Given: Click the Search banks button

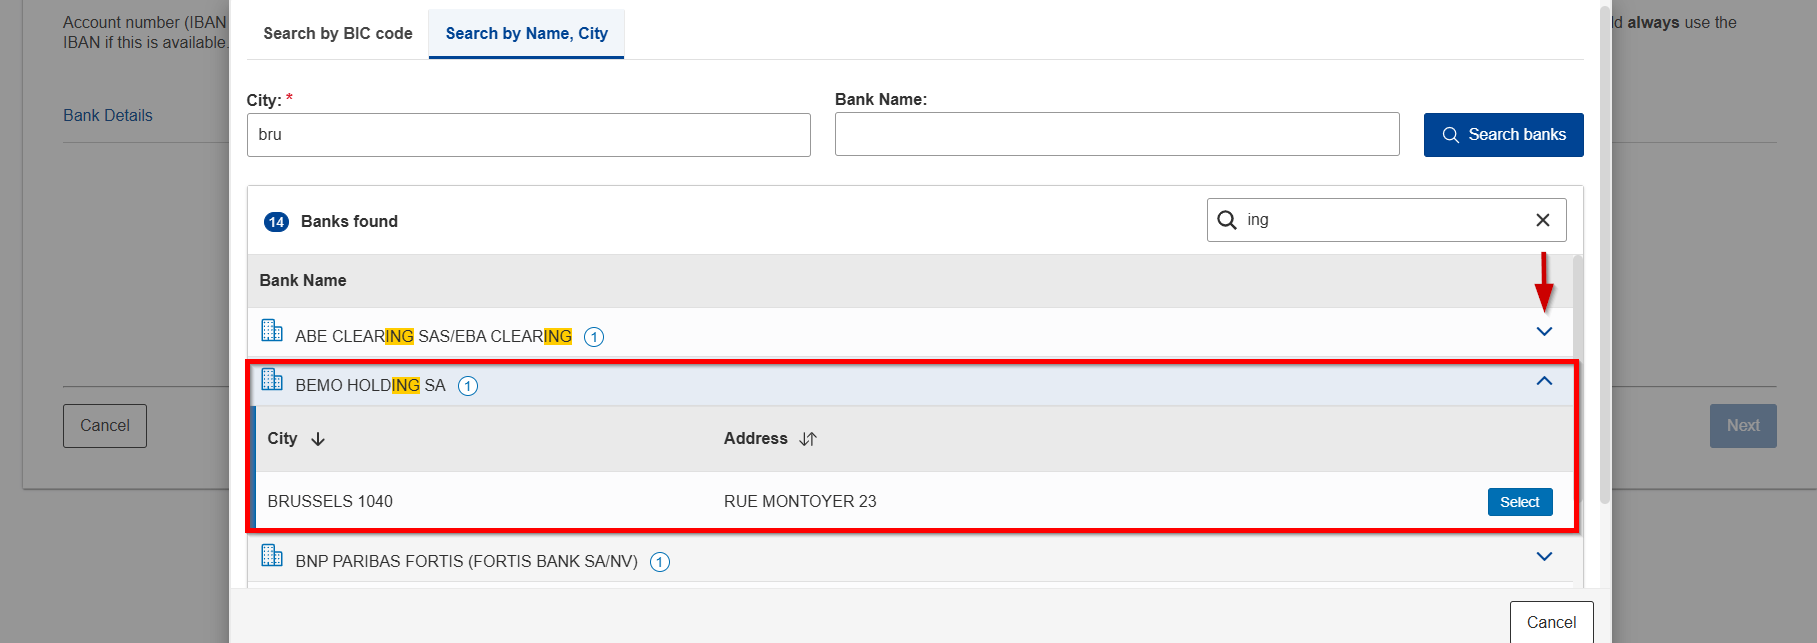Looking at the screenshot, I should click(x=1503, y=135).
